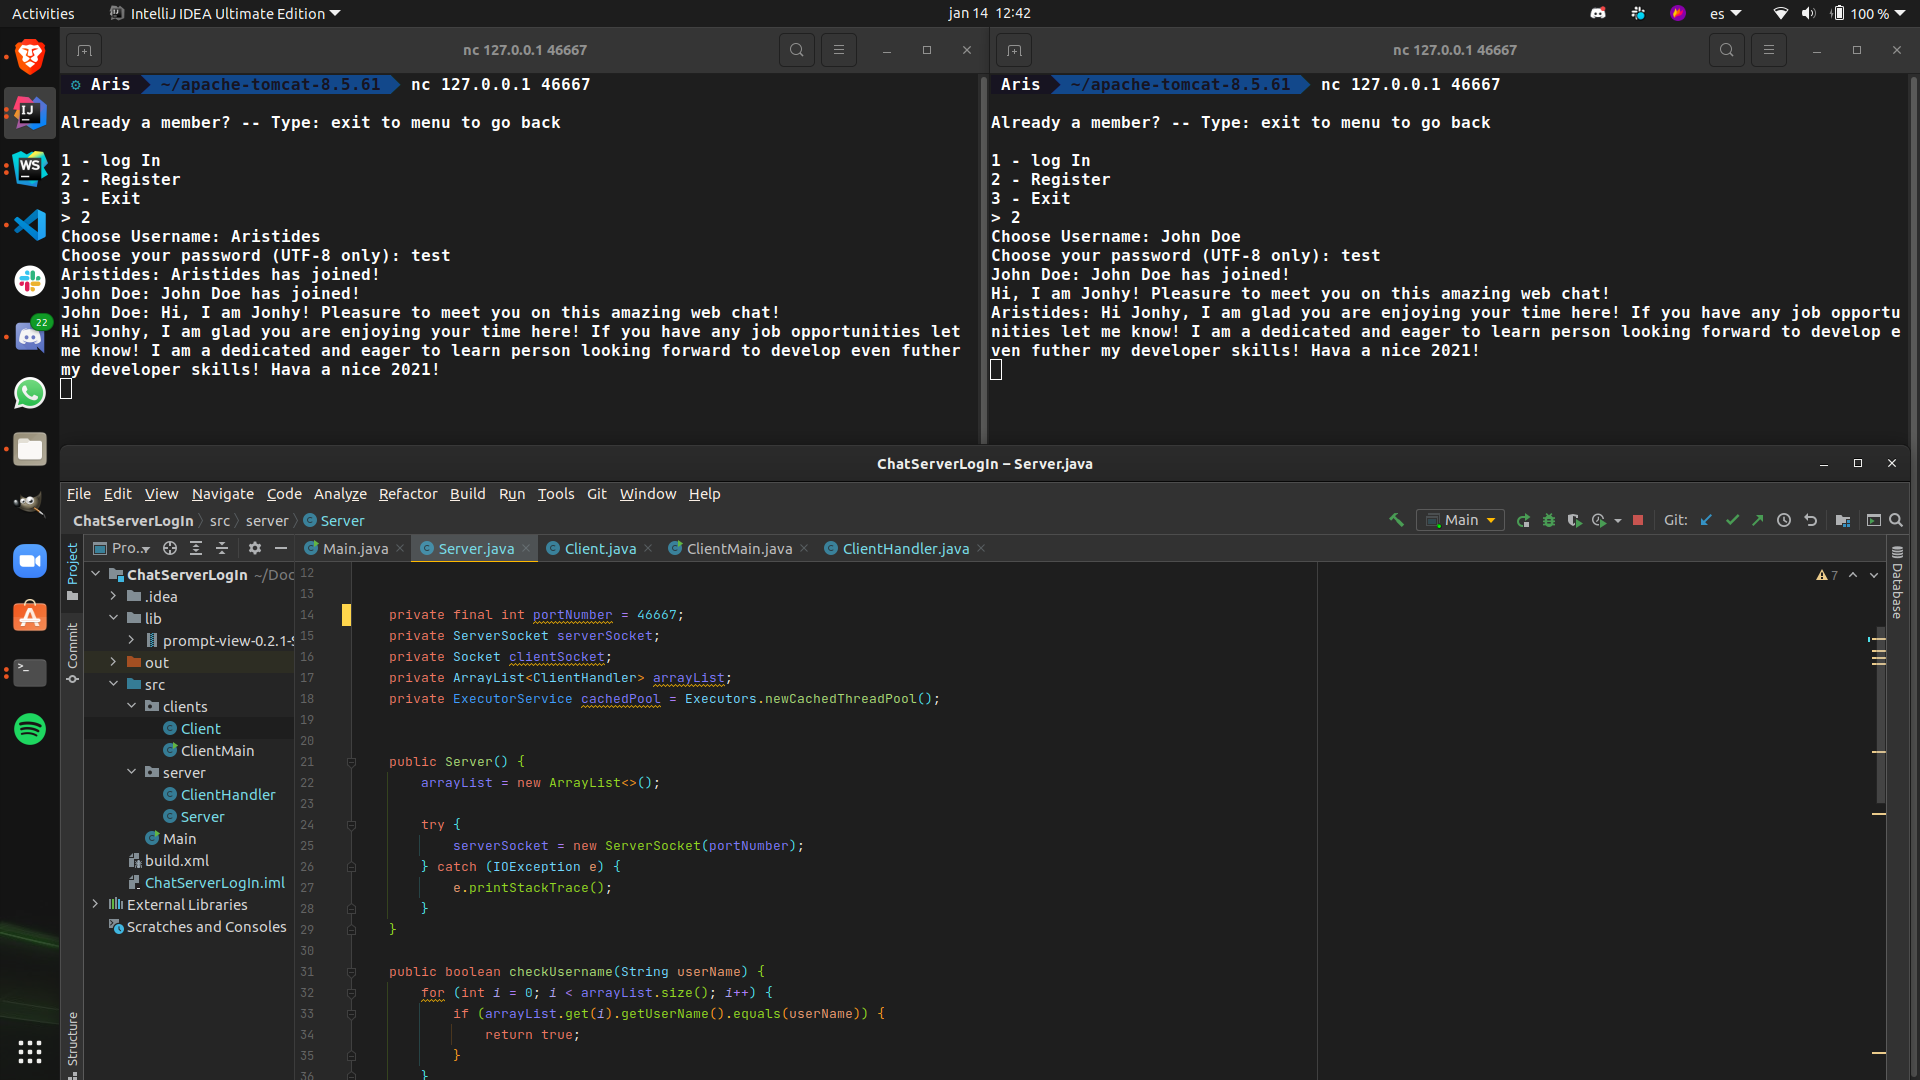Select build.xml in the project tree
Image resolution: width=1920 pixels, height=1080 pixels.
click(x=176, y=860)
